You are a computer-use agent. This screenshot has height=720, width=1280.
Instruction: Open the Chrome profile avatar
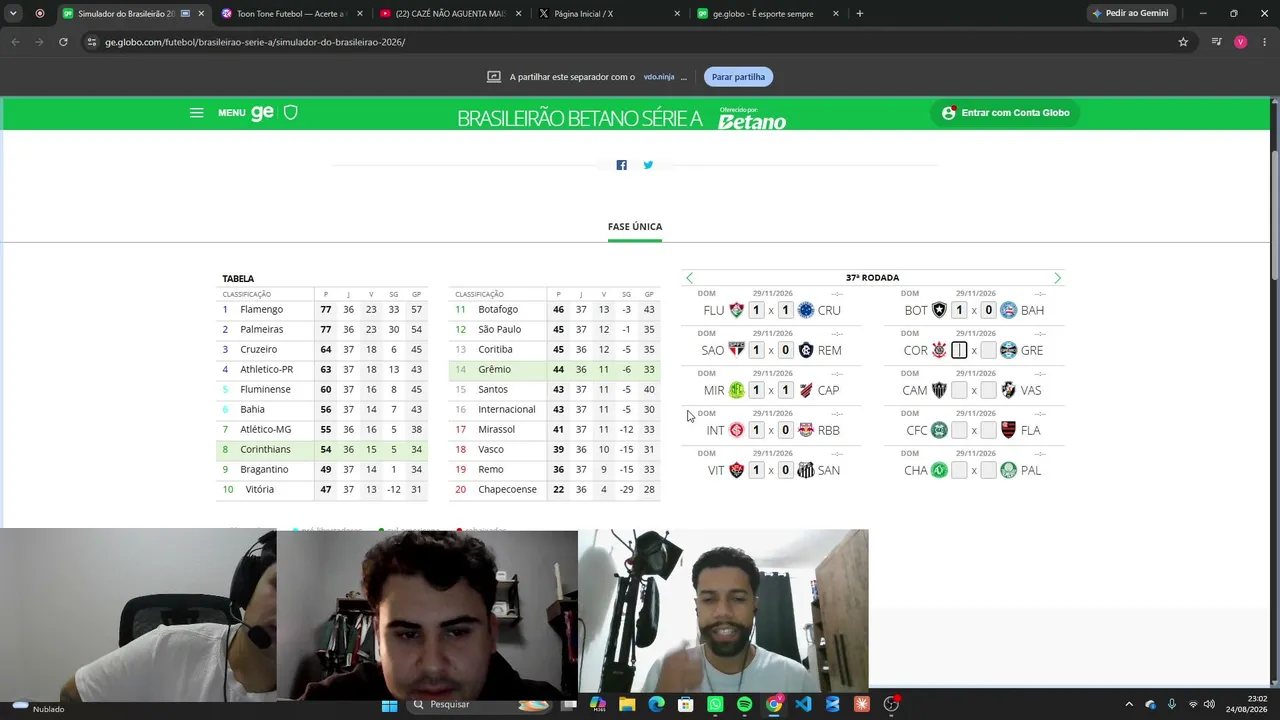pyautogui.click(x=1241, y=42)
